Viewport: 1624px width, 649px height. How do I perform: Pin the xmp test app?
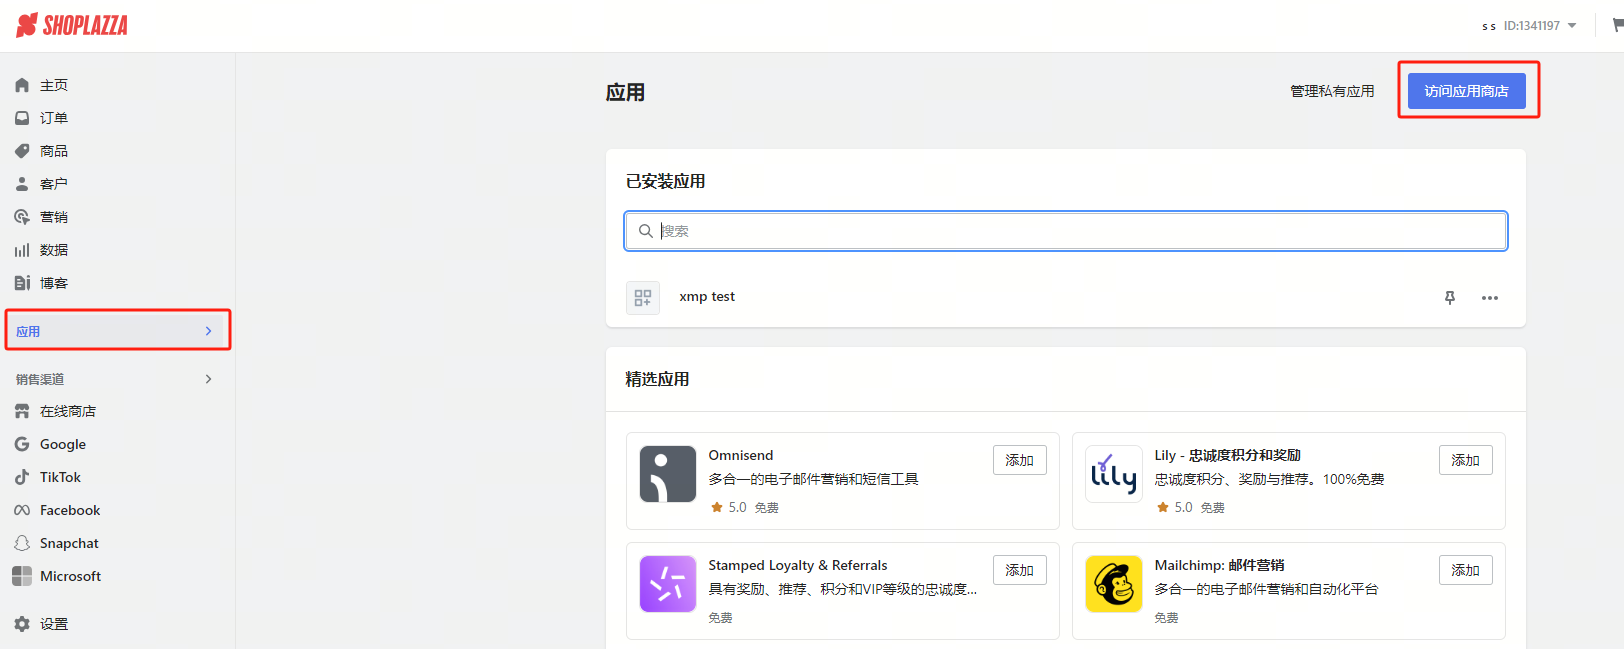tap(1450, 298)
